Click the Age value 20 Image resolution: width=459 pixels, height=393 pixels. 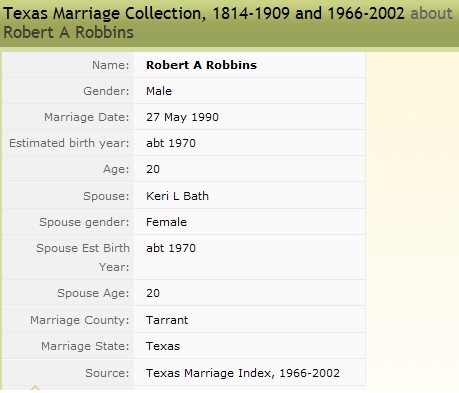coord(153,169)
